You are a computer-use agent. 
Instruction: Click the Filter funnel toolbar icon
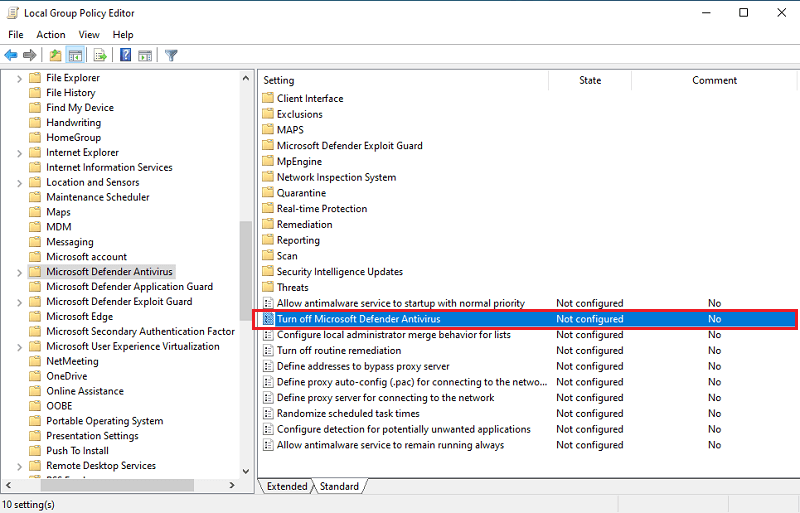pos(171,55)
